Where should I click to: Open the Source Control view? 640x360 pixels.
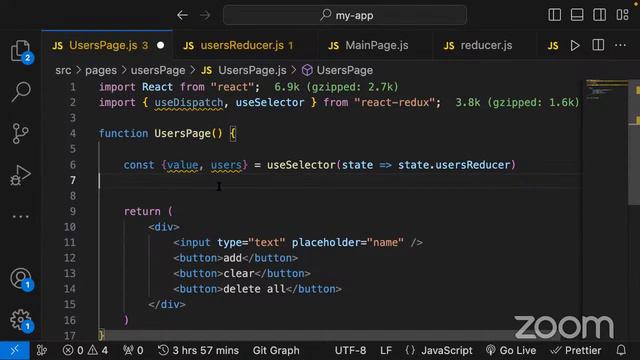coord(20,133)
